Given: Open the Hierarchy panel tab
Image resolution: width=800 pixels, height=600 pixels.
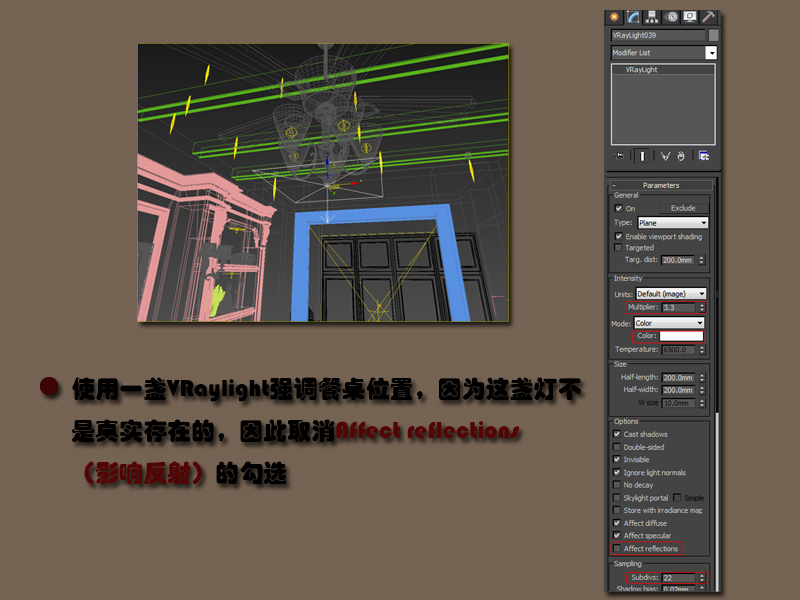Looking at the screenshot, I should 652,17.
